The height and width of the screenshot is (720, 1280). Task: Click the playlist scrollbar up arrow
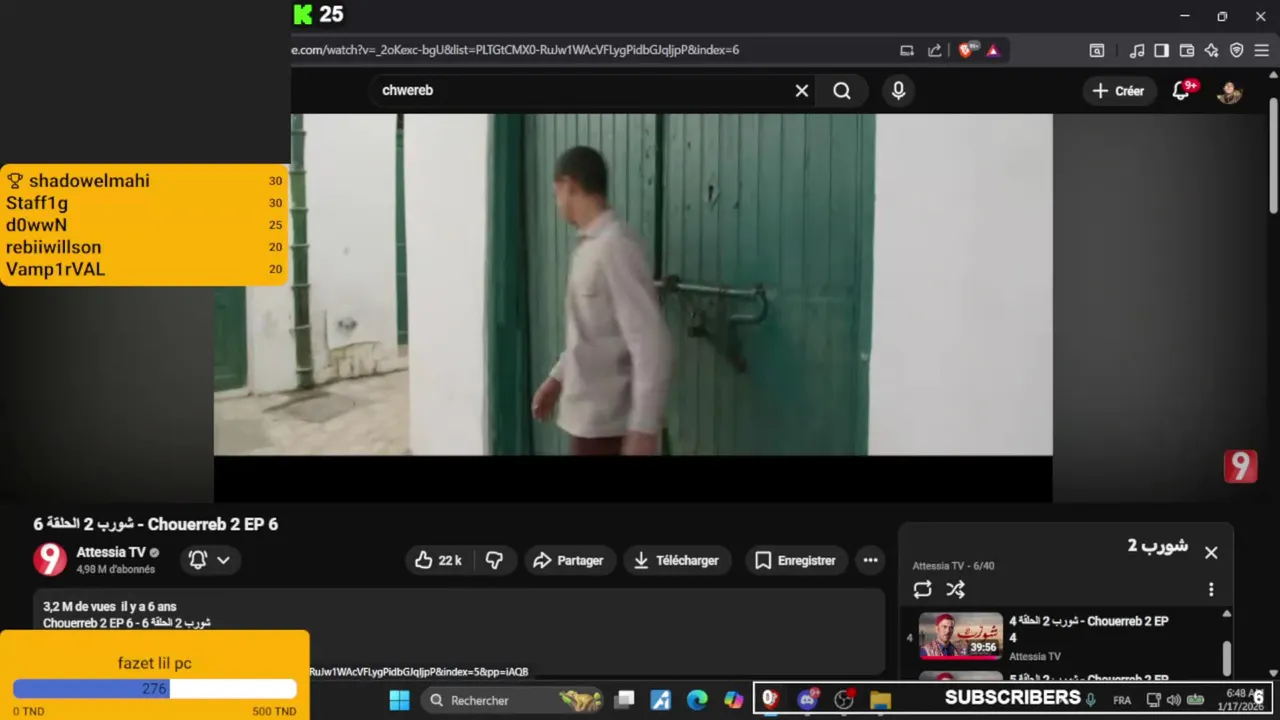(x=1227, y=615)
